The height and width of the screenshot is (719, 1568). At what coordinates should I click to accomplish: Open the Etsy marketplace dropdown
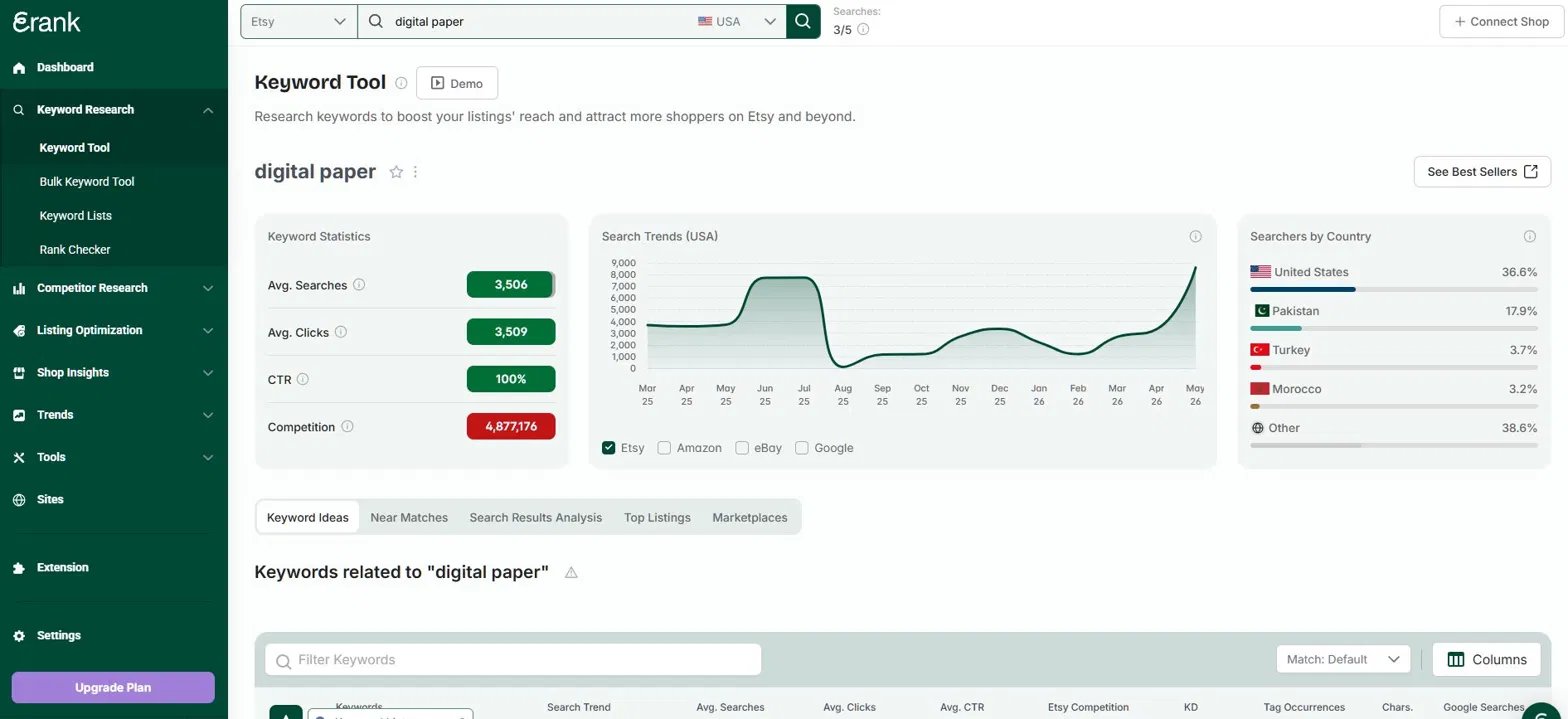coord(299,21)
